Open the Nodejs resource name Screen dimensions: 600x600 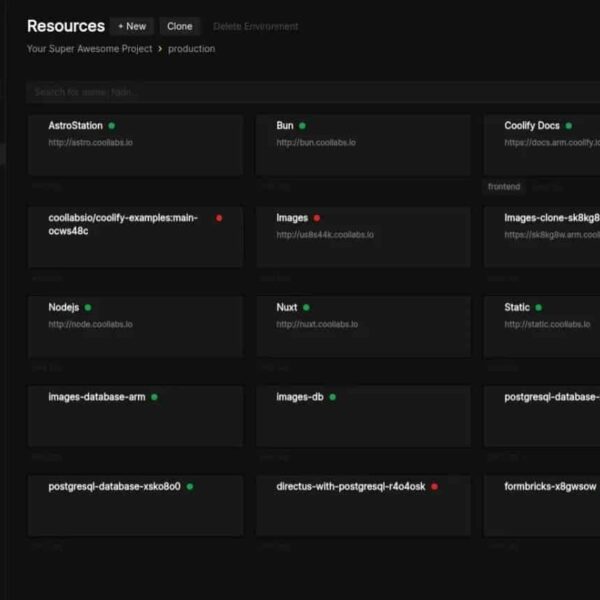click(x=64, y=307)
